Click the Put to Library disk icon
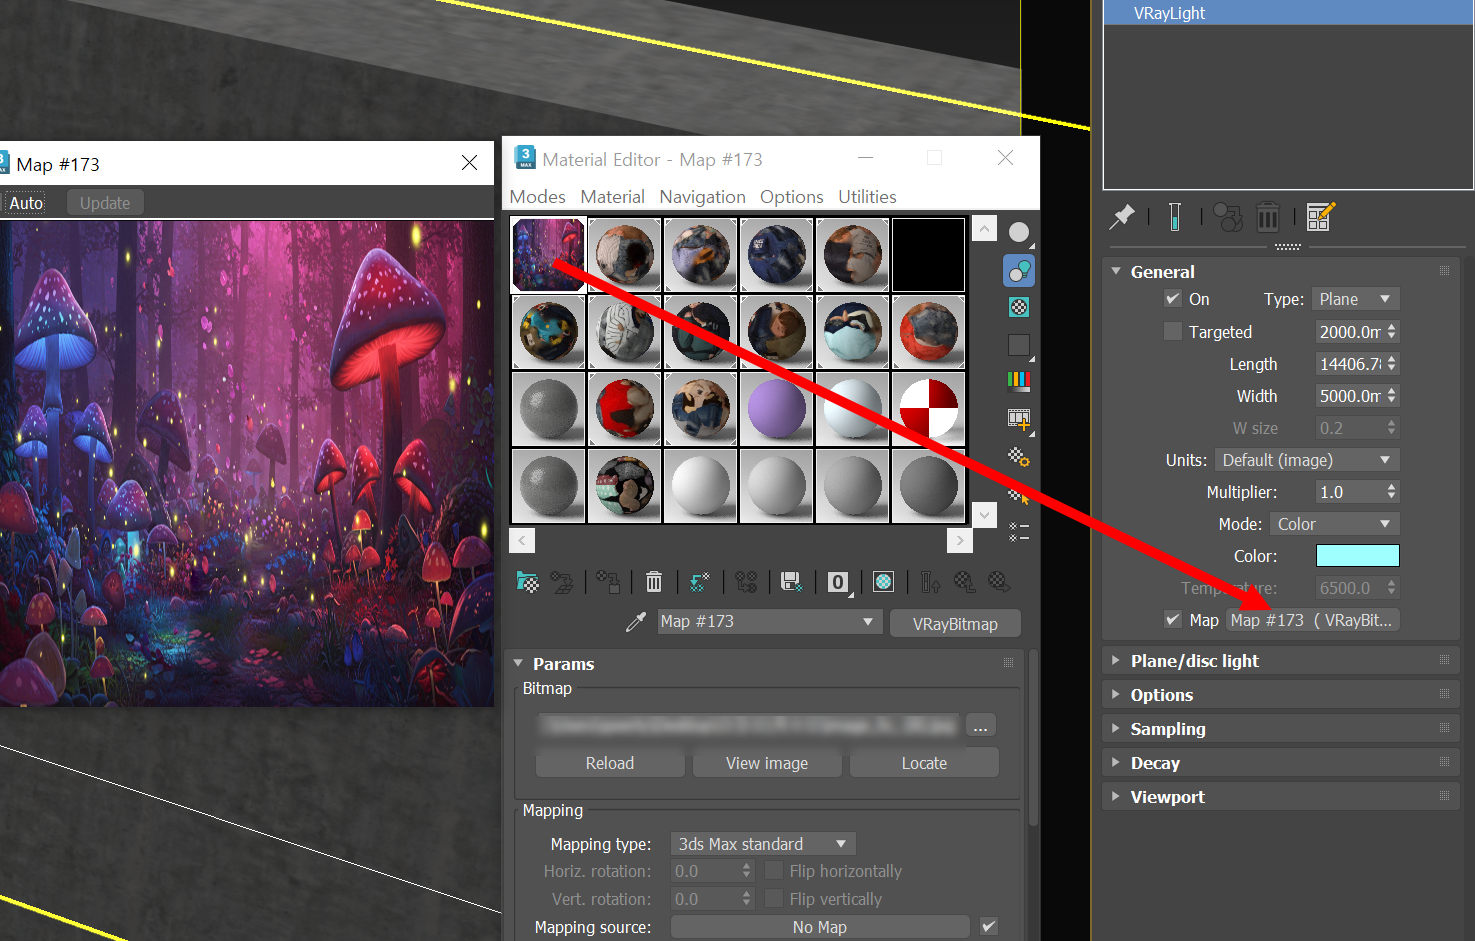 [x=791, y=582]
